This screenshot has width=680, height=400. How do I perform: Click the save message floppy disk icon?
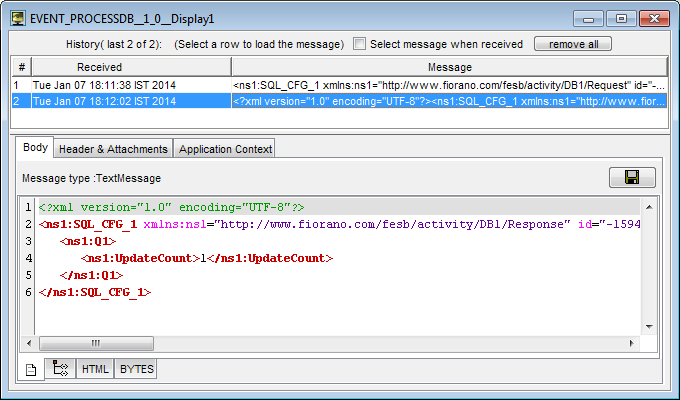(x=632, y=177)
